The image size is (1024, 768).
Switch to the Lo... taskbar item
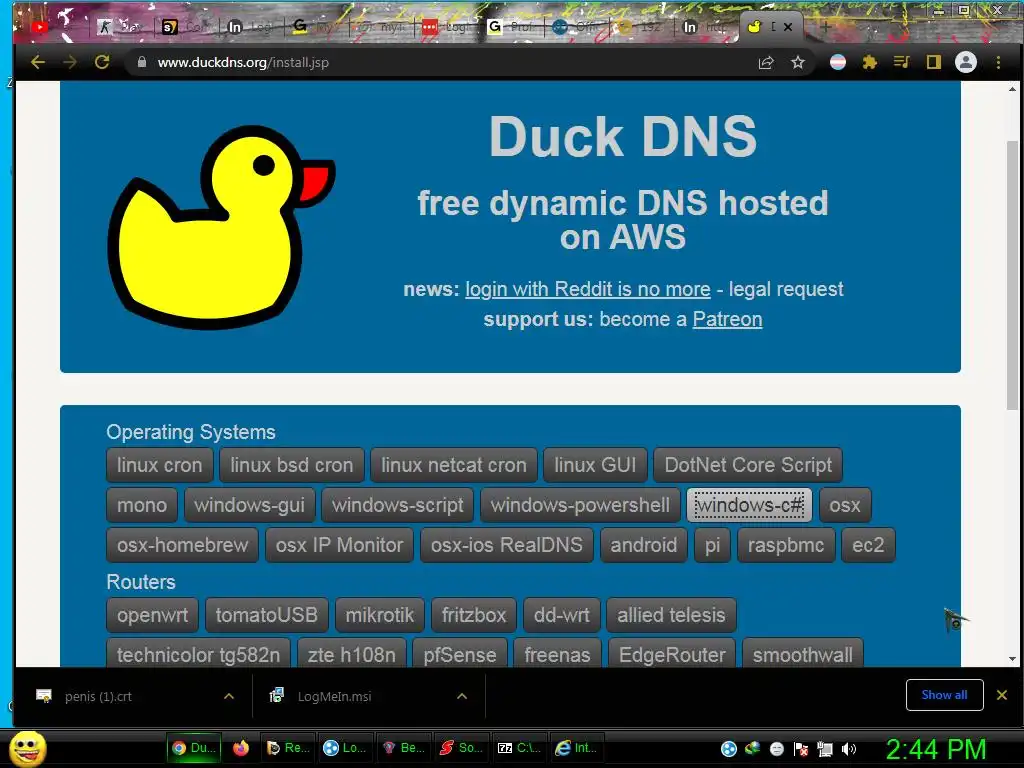pos(345,748)
